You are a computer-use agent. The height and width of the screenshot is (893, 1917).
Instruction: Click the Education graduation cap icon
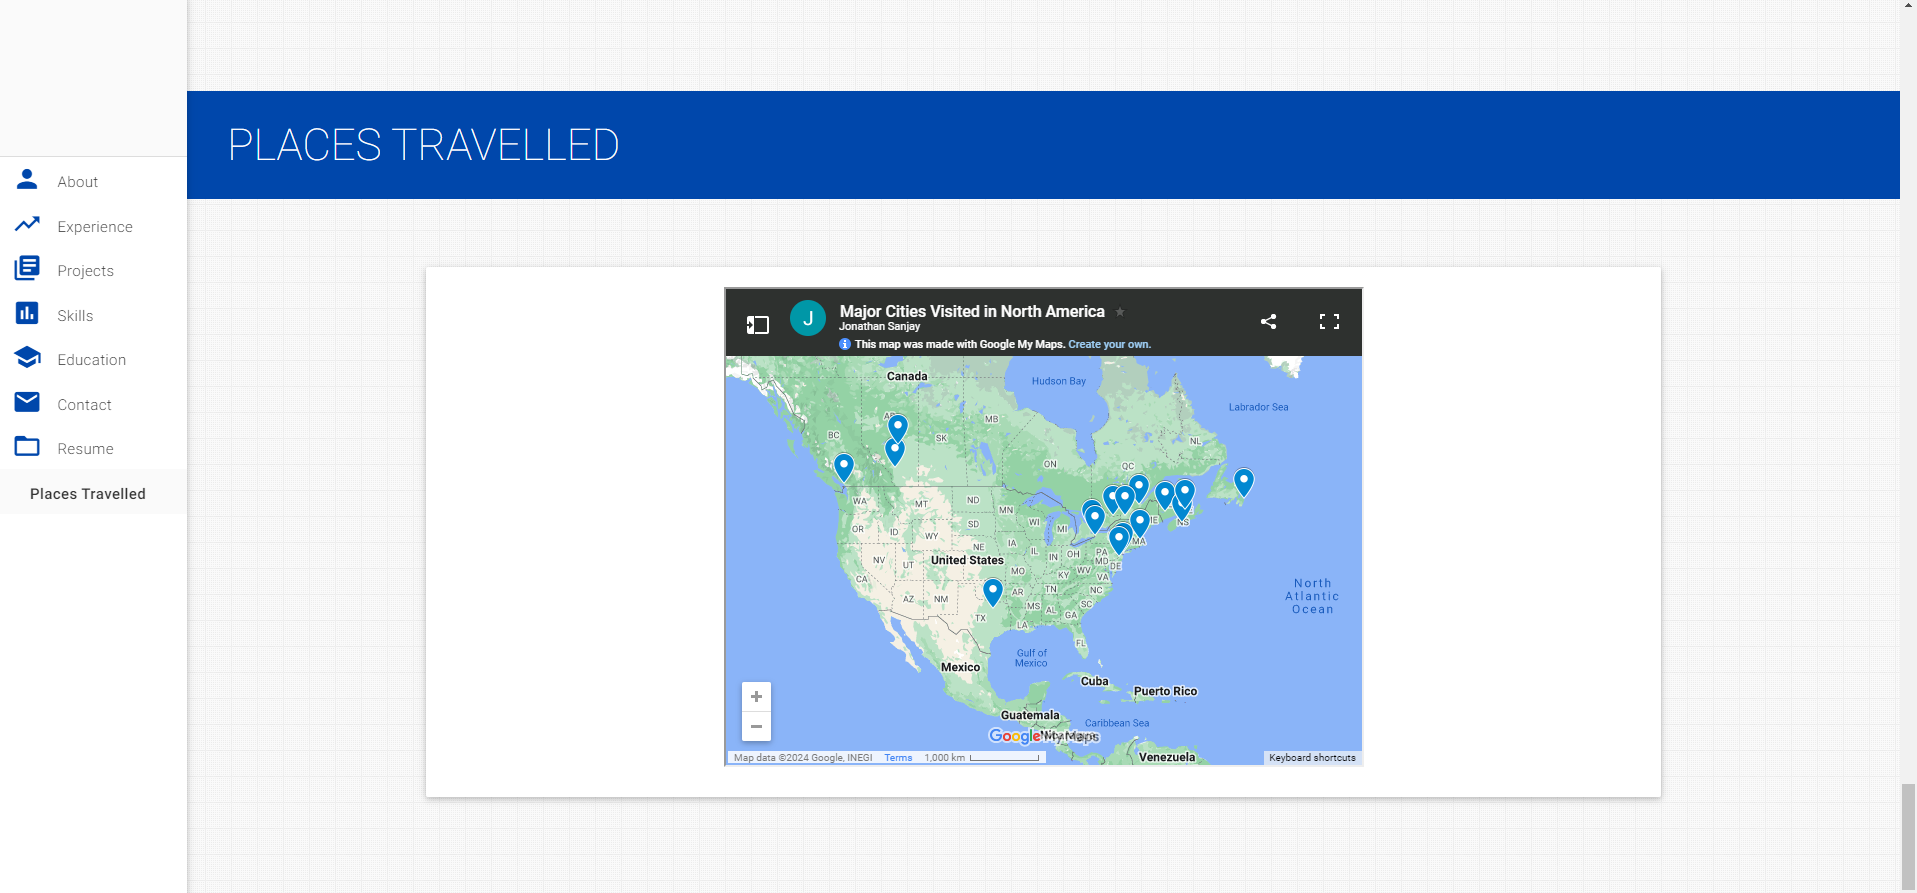point(27,358)
